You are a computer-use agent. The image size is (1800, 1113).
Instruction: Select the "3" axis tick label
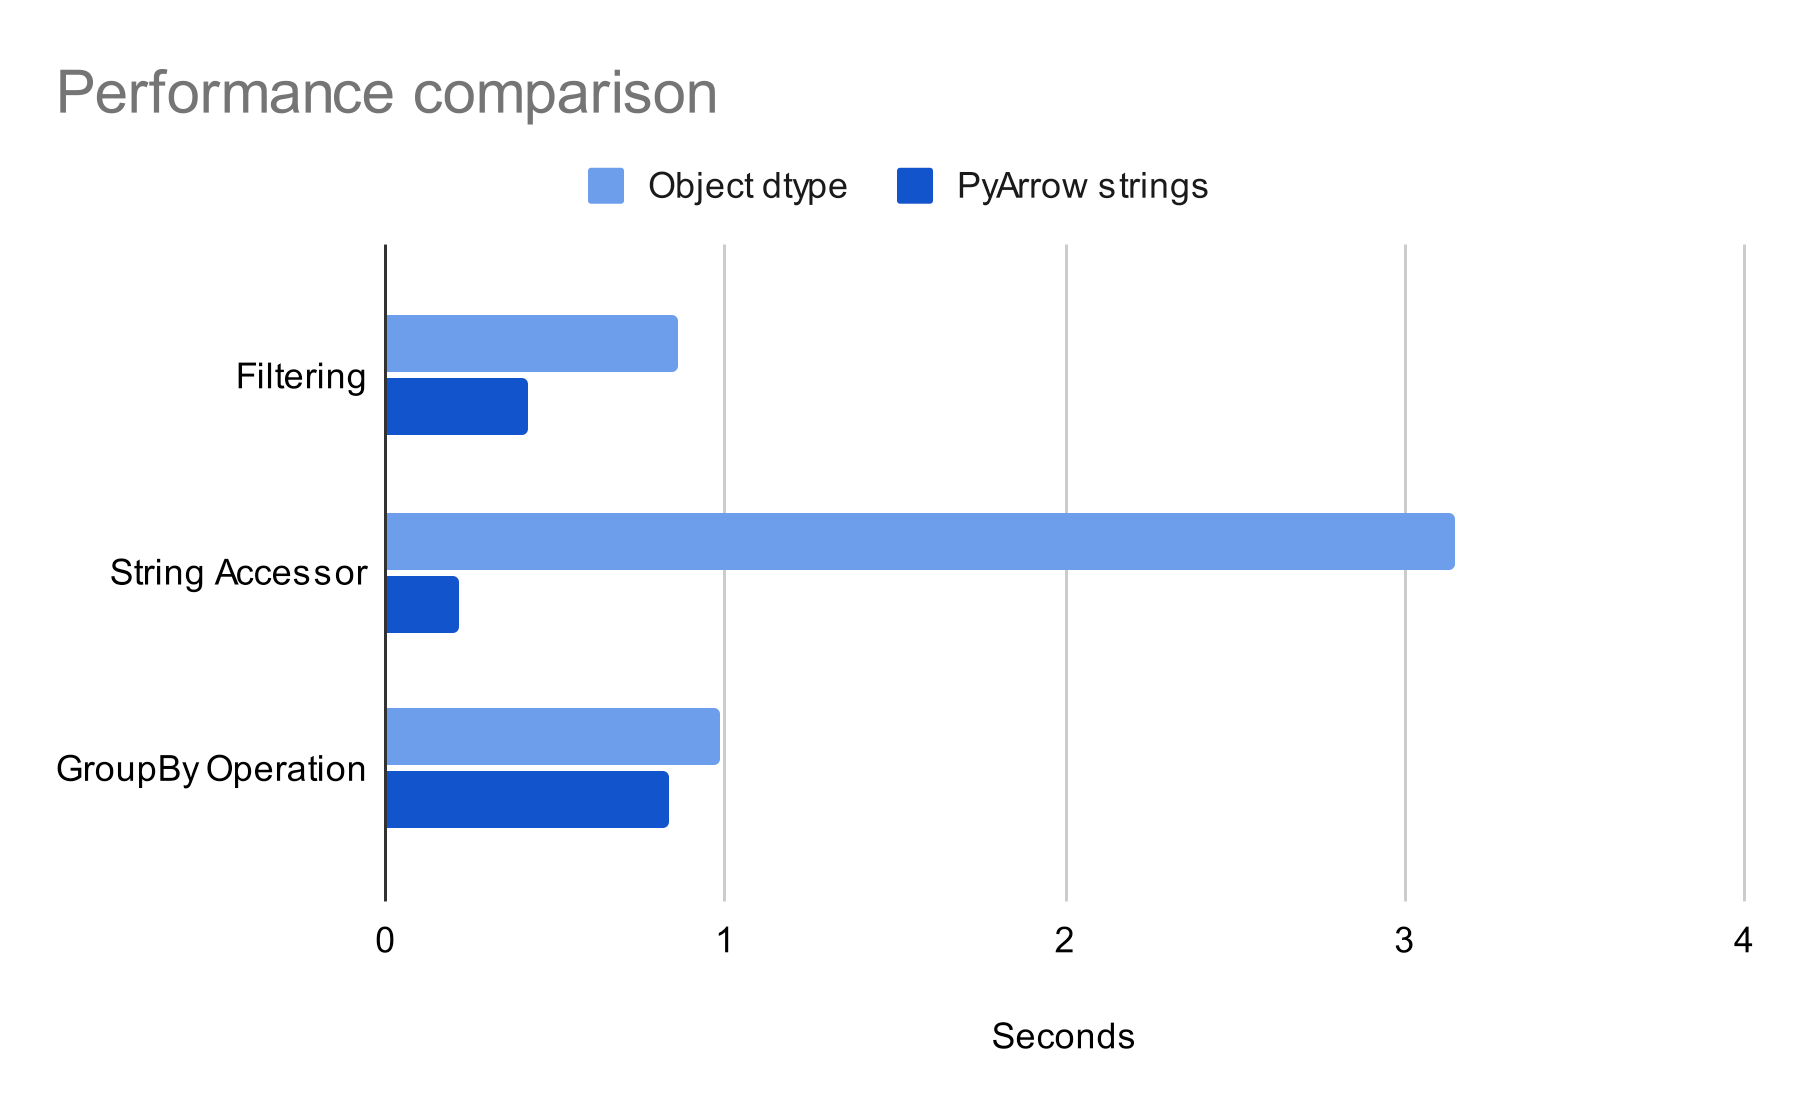click(1404, 941)
